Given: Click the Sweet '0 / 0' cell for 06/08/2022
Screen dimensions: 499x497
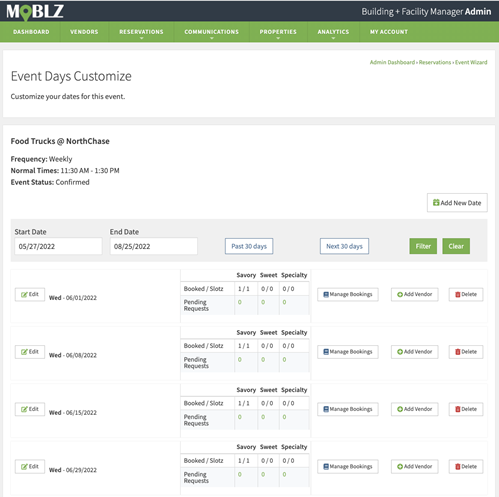Looking at the screenshot, I should point(267,346).
